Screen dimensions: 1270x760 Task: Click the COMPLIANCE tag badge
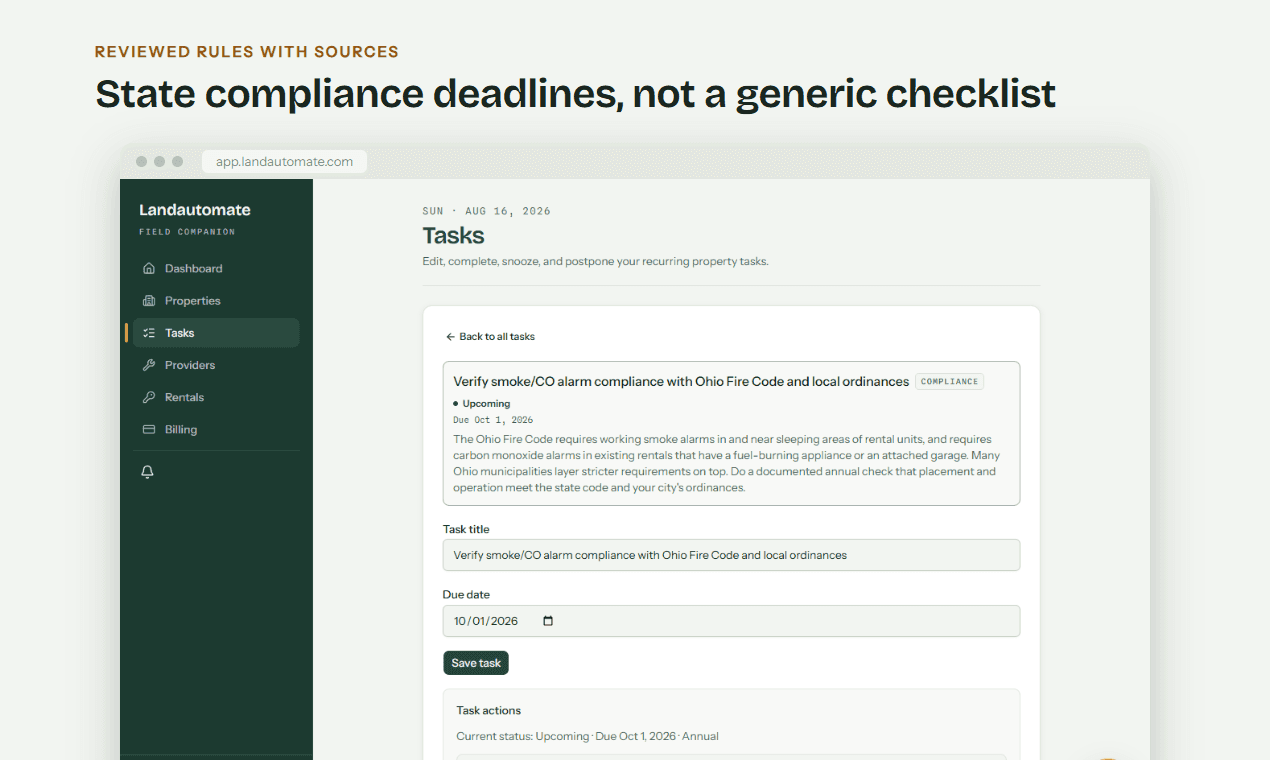click(949, 382)
